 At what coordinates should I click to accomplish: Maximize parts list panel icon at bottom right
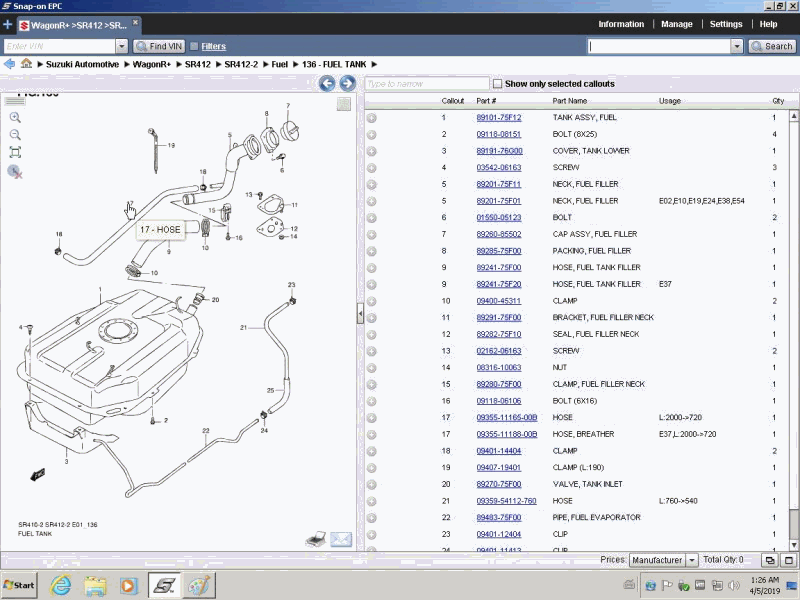coord(789,560)
